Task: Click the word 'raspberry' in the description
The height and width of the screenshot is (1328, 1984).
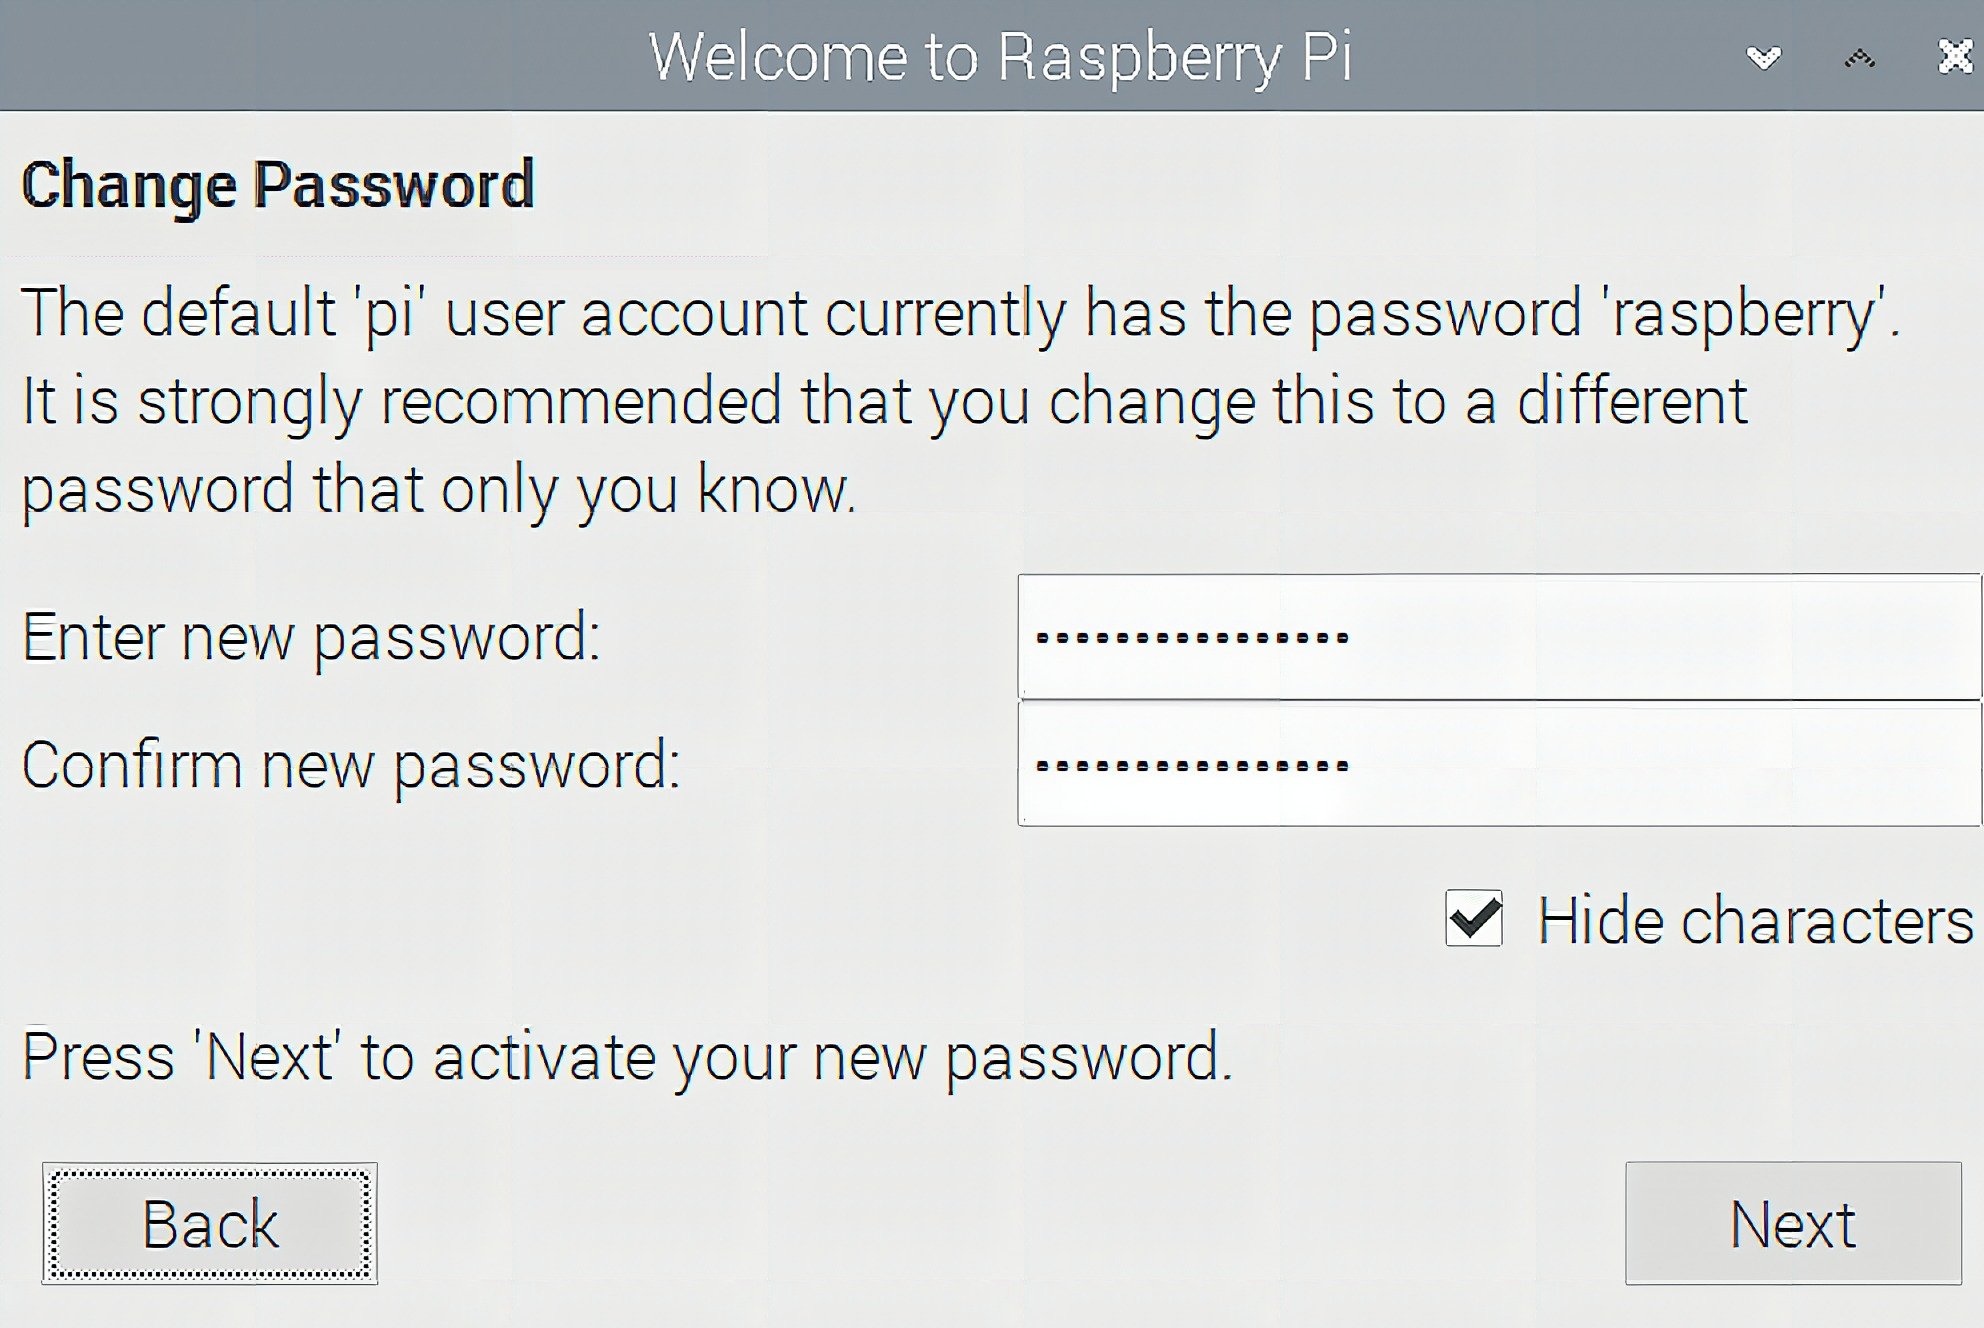Action: point(1746,314)
